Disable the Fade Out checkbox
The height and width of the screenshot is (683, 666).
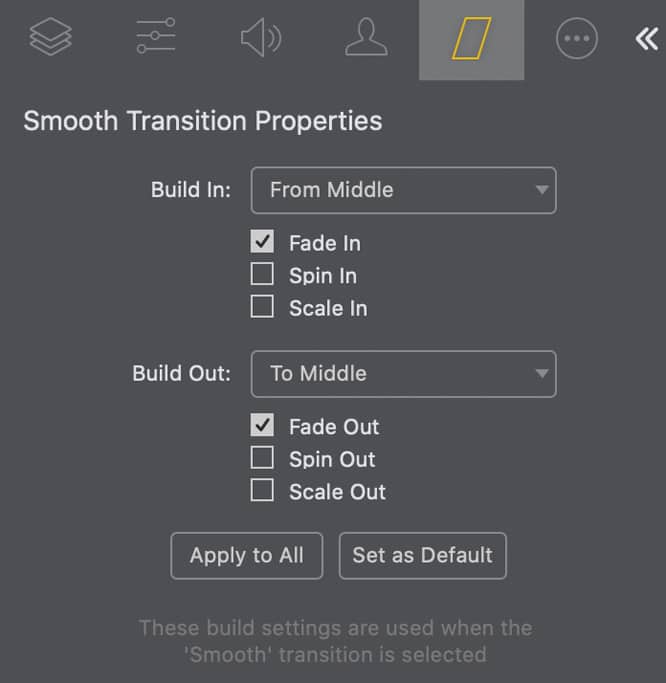coord(262,426)
